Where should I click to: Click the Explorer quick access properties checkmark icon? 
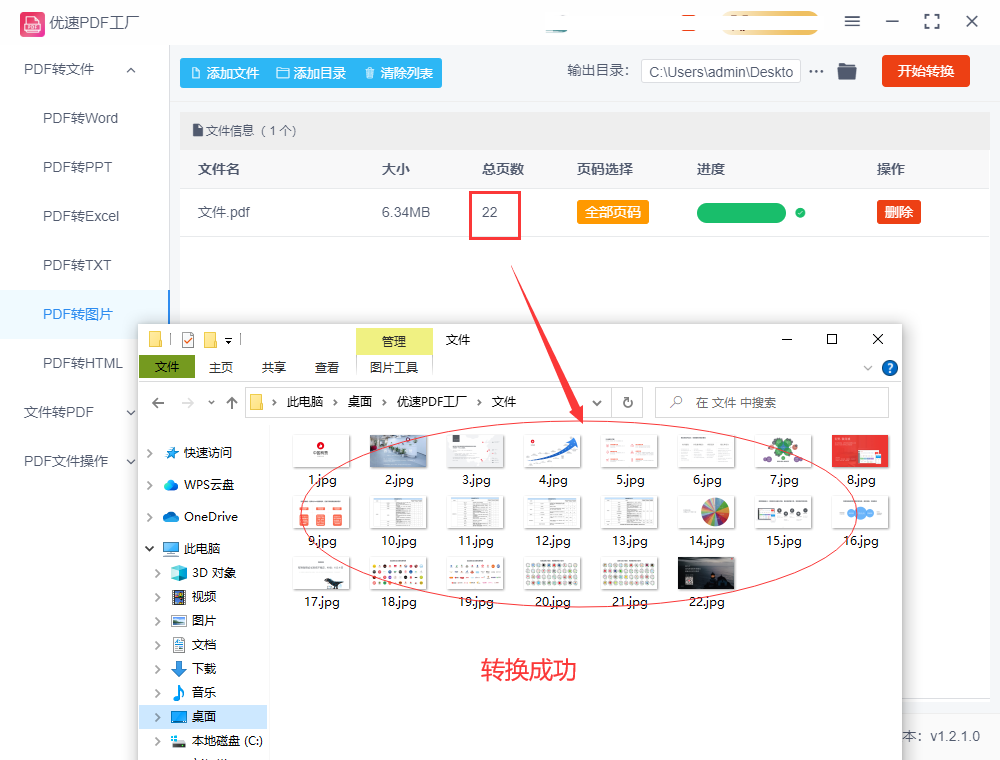tap(188, 340)
